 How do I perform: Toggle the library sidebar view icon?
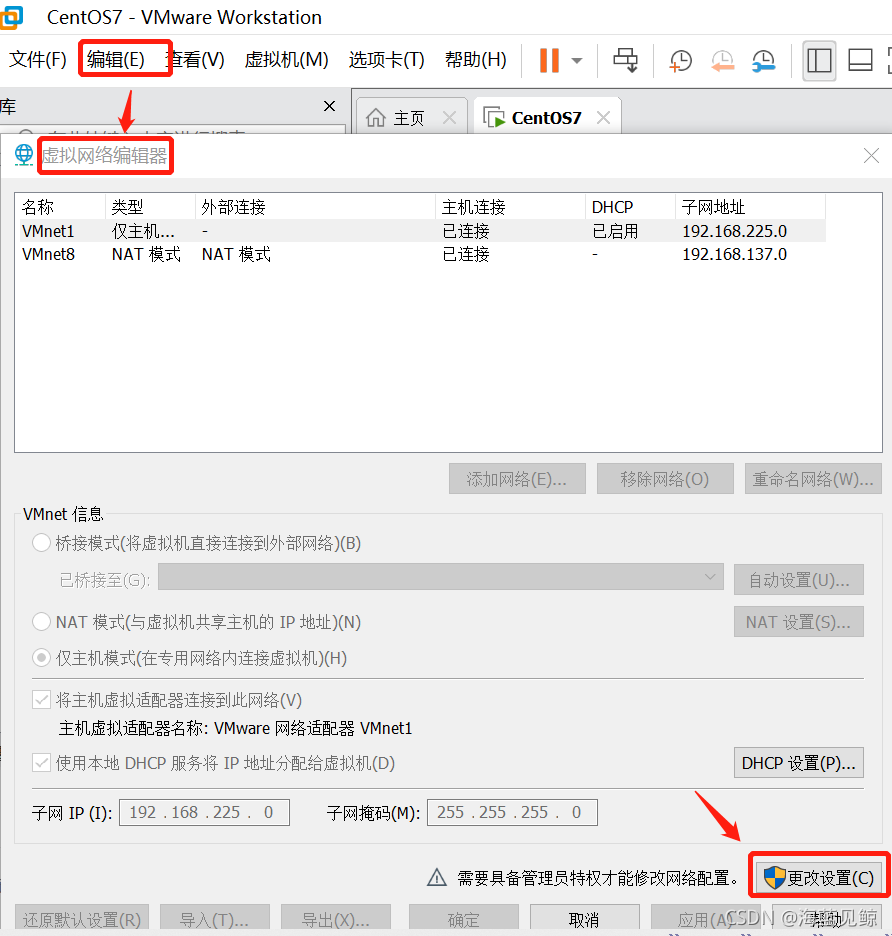tap(819, 60)
